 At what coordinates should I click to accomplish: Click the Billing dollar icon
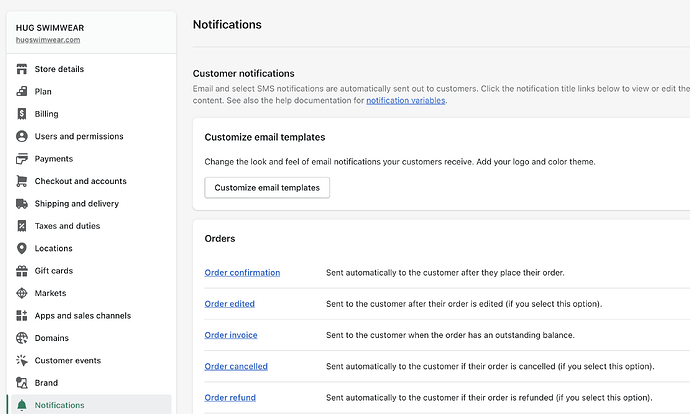pos(22,114)
